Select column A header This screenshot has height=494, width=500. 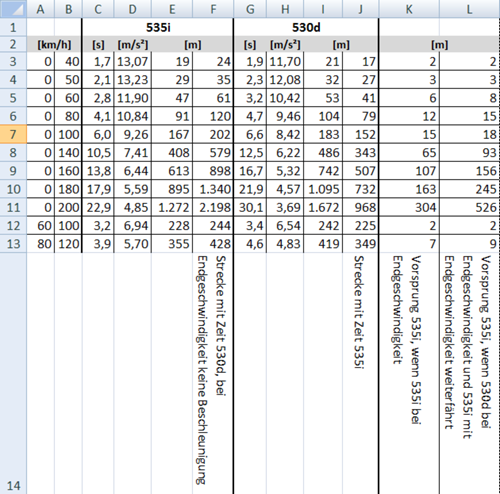coord(40,9)
